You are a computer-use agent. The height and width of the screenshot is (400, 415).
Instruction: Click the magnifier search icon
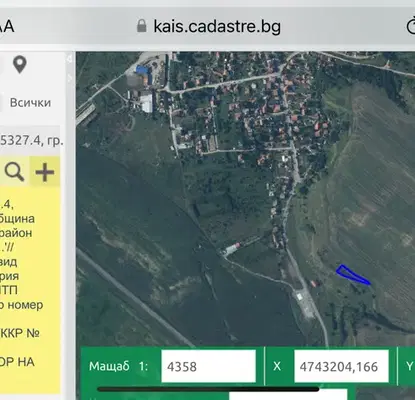click(14, 172)
